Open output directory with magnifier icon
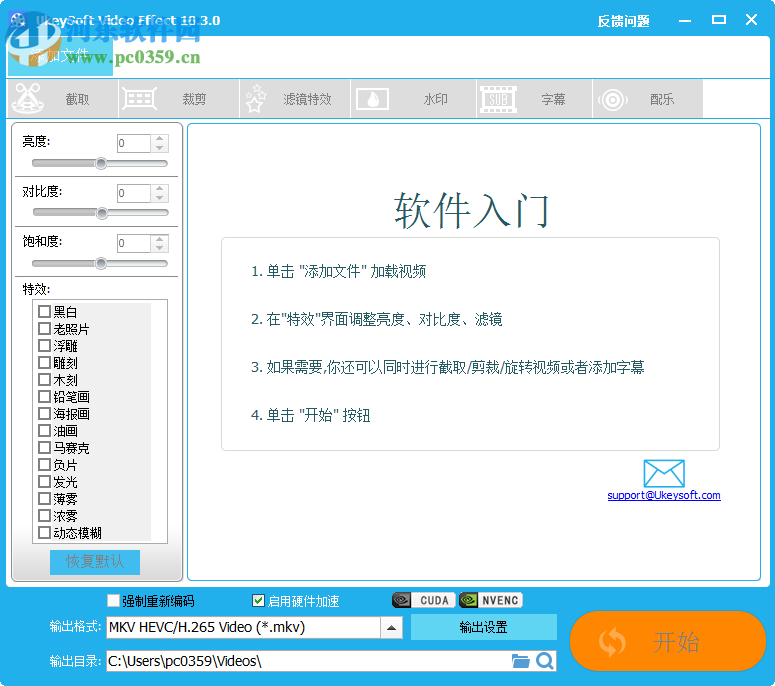Viewport: 775px width, 686px height. 545,661
